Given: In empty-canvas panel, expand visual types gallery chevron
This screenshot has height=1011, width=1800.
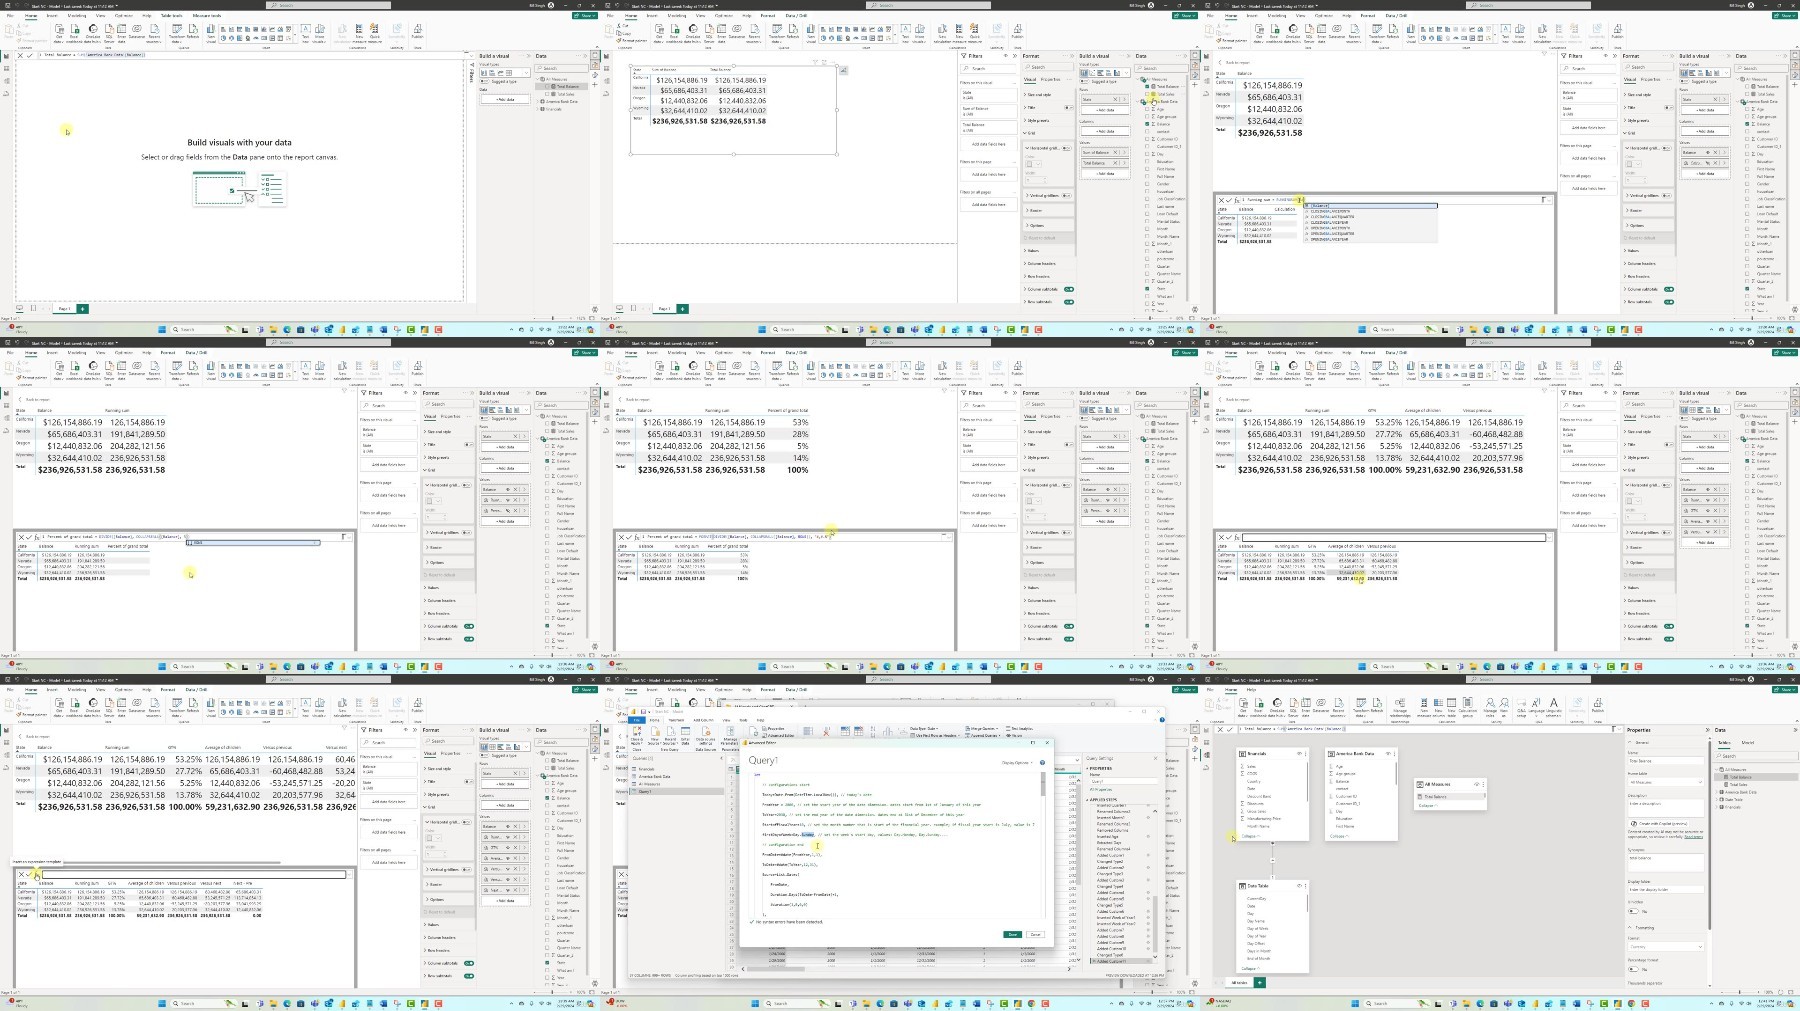Looking at the screenshot, I should click(x=526, y=73).
